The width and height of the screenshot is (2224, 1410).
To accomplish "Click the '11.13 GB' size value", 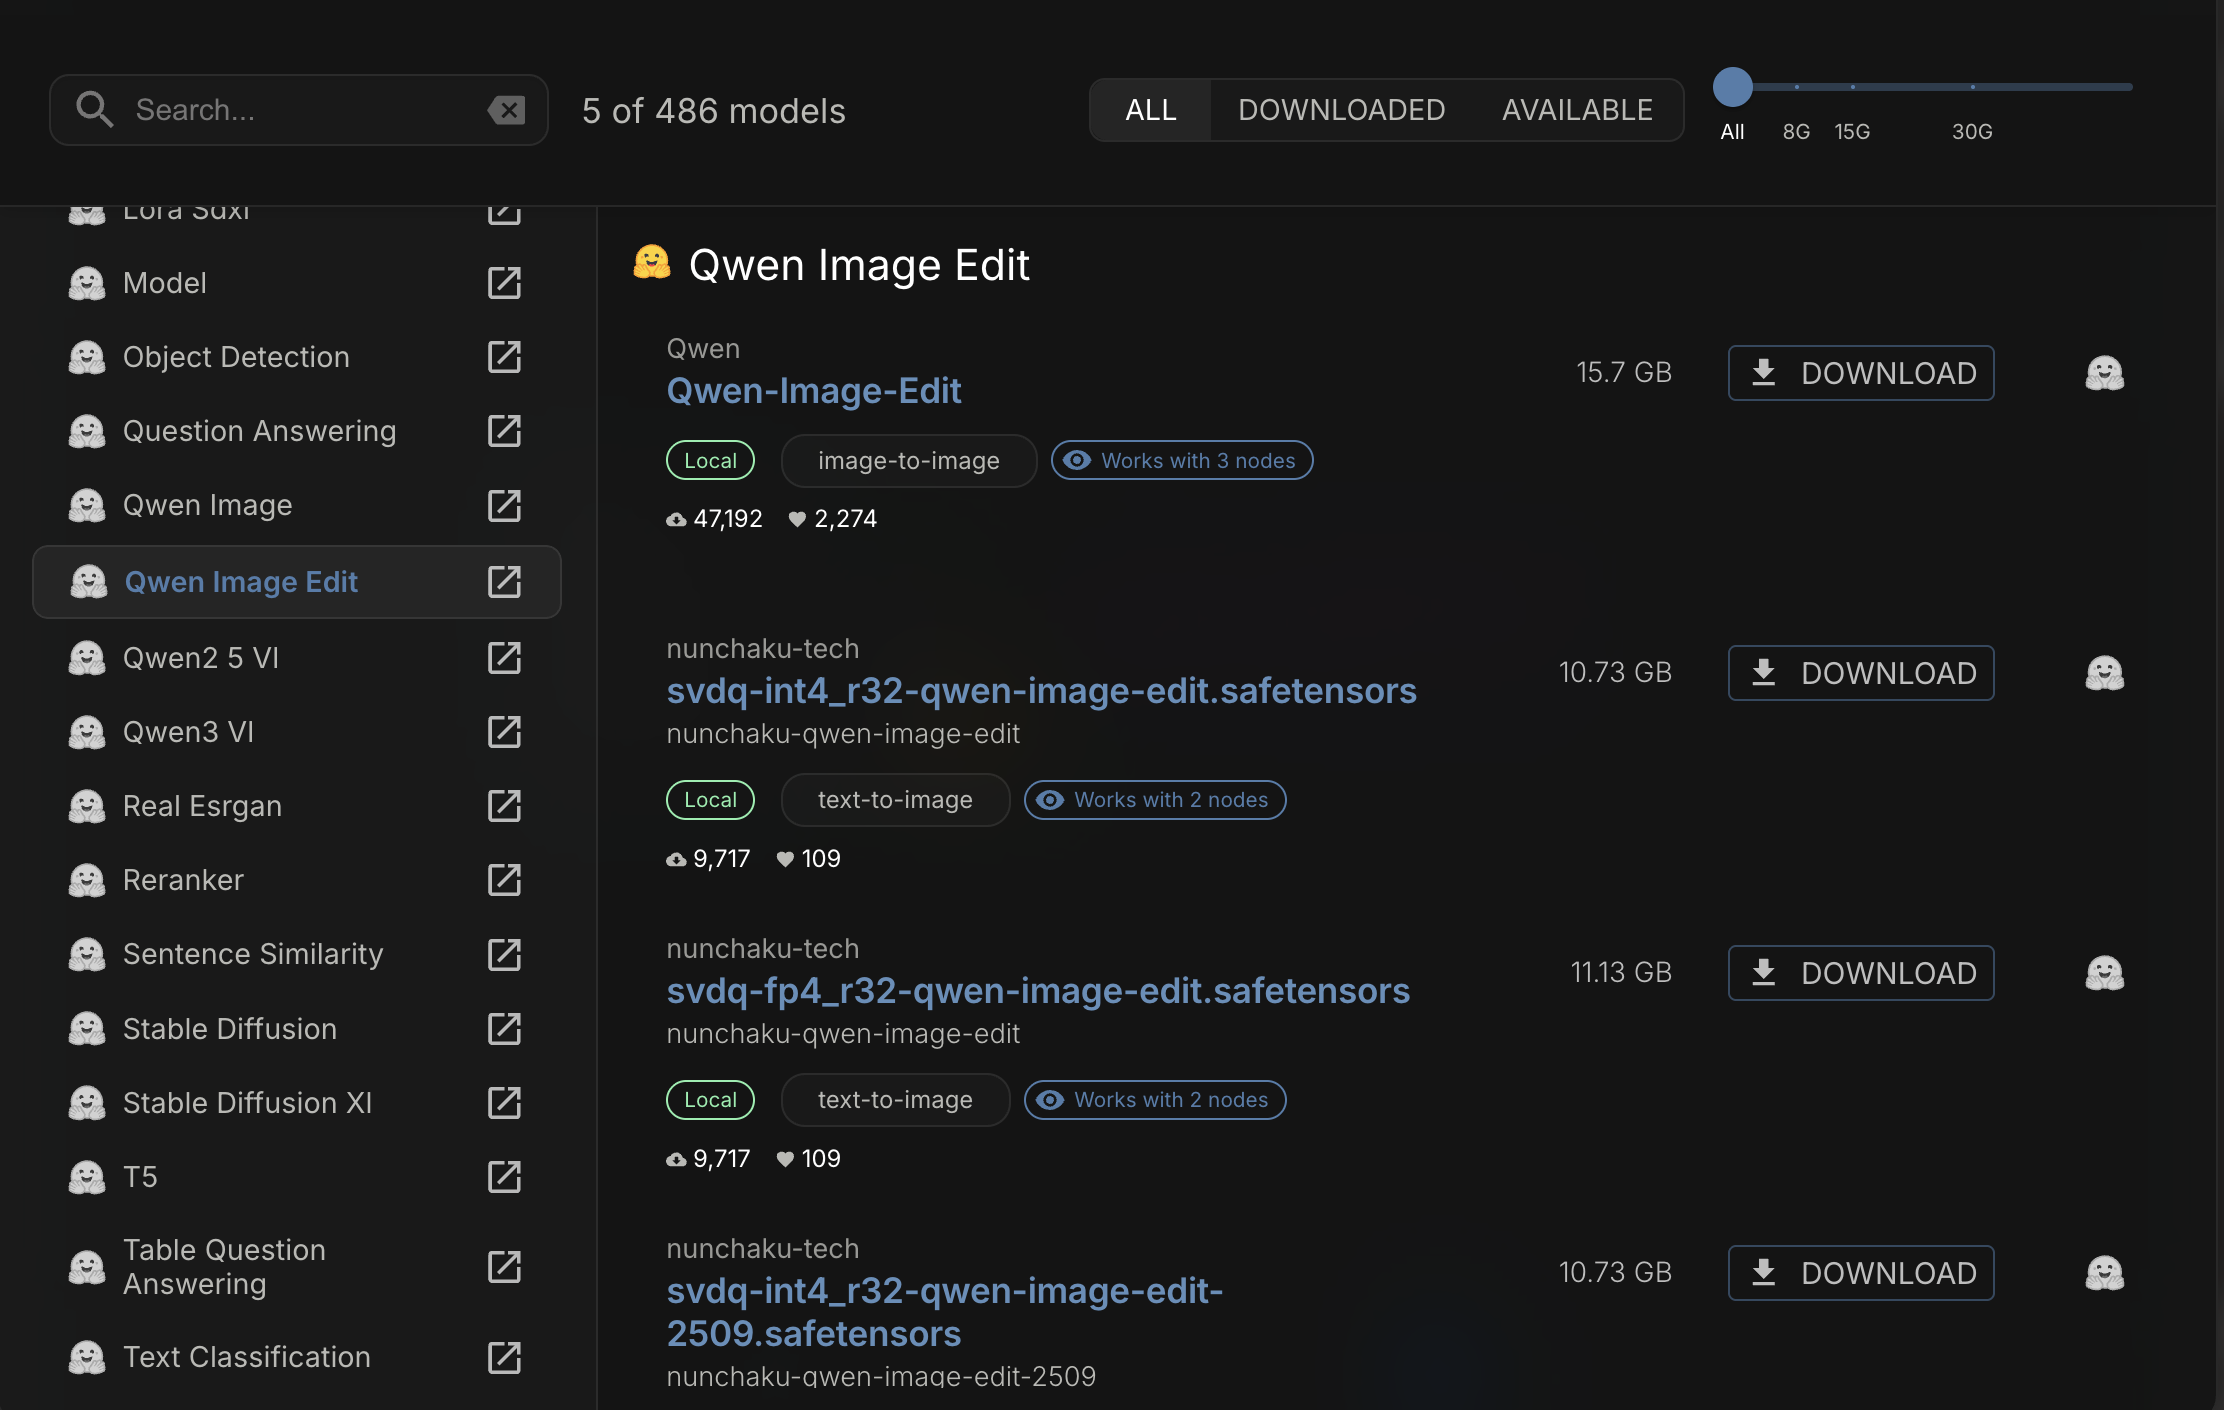I will click(x=1621, y=973).
